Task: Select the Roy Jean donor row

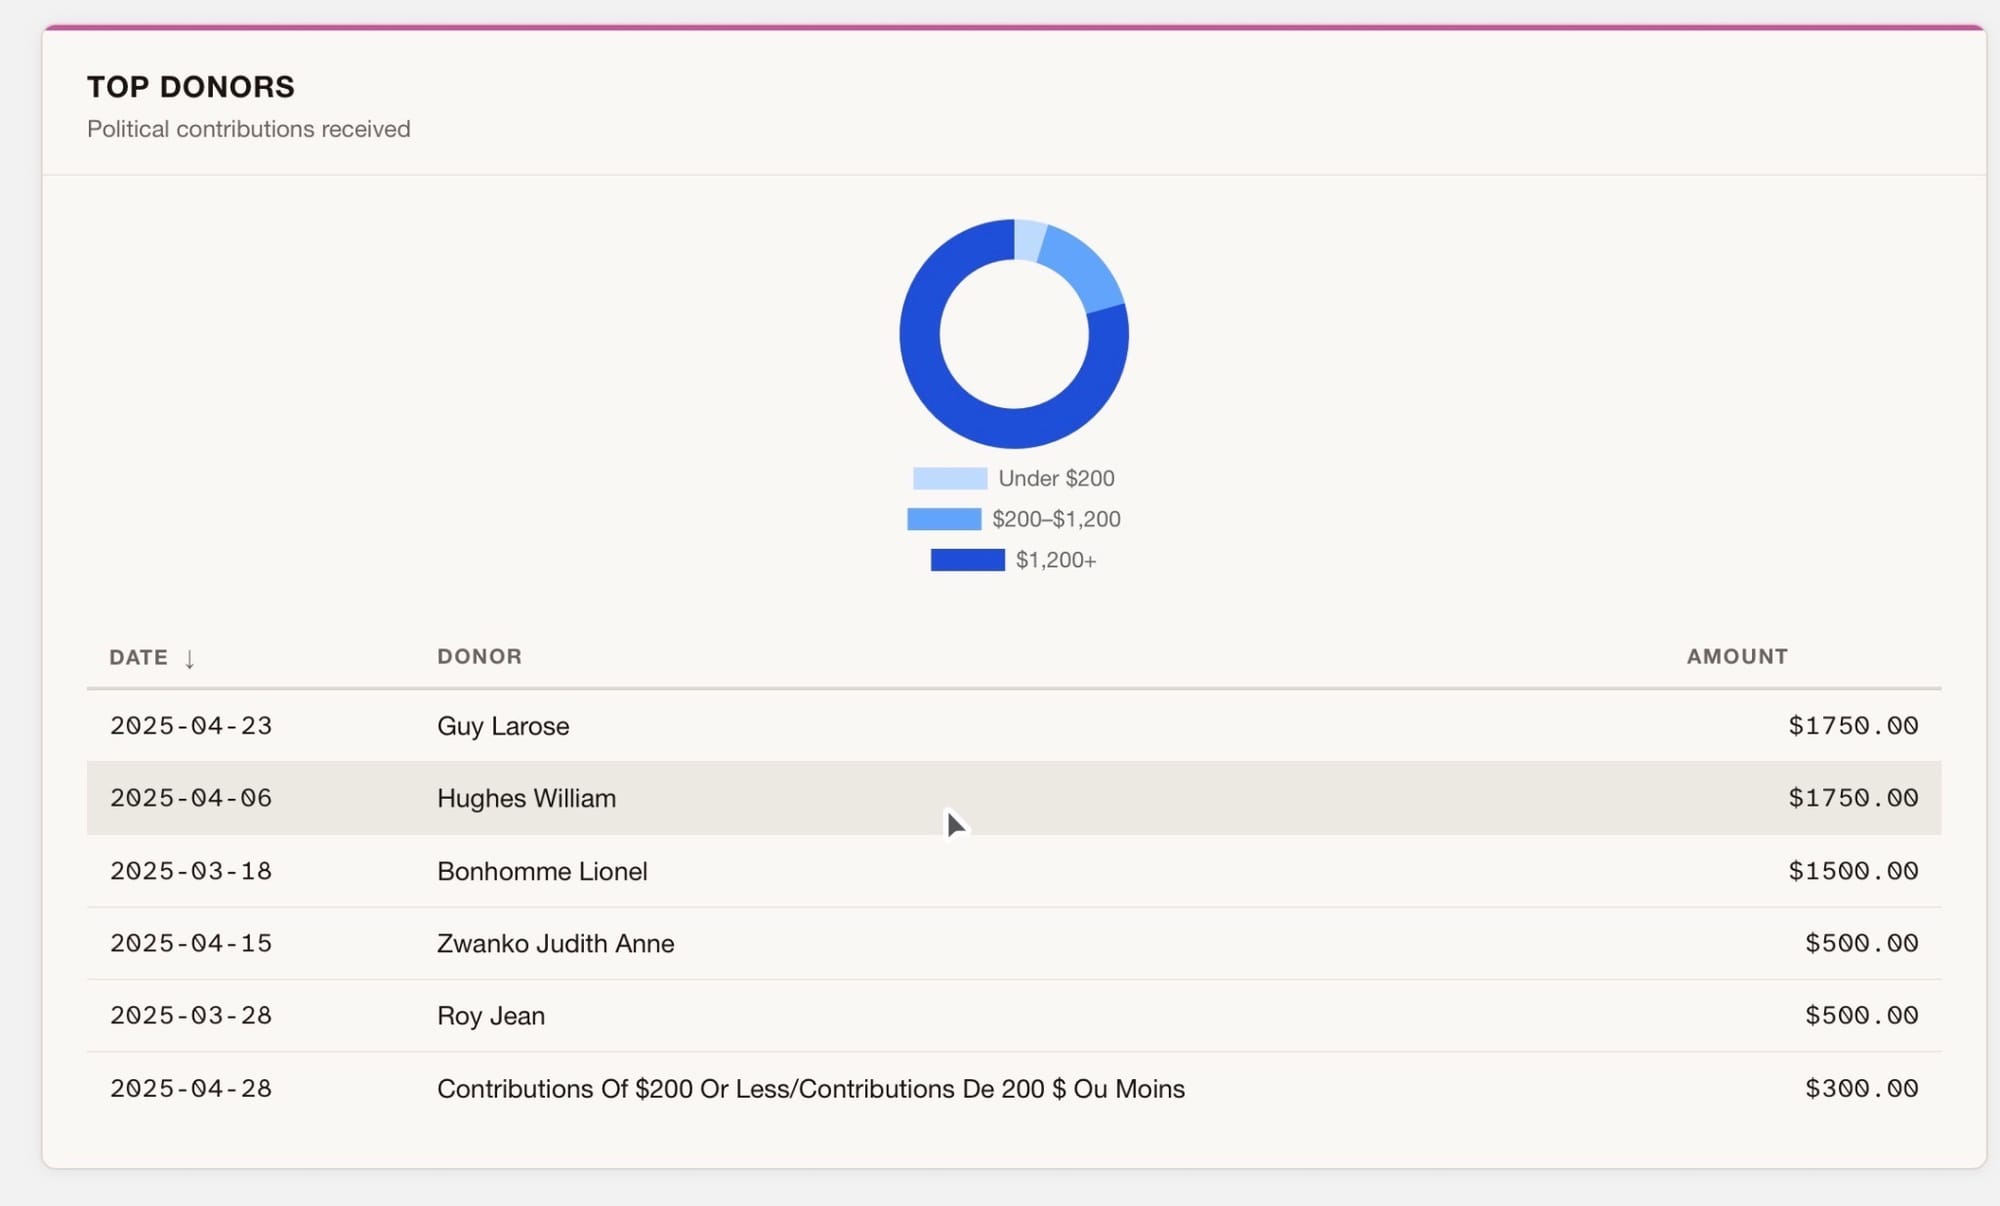Action: coord(490,1016)
